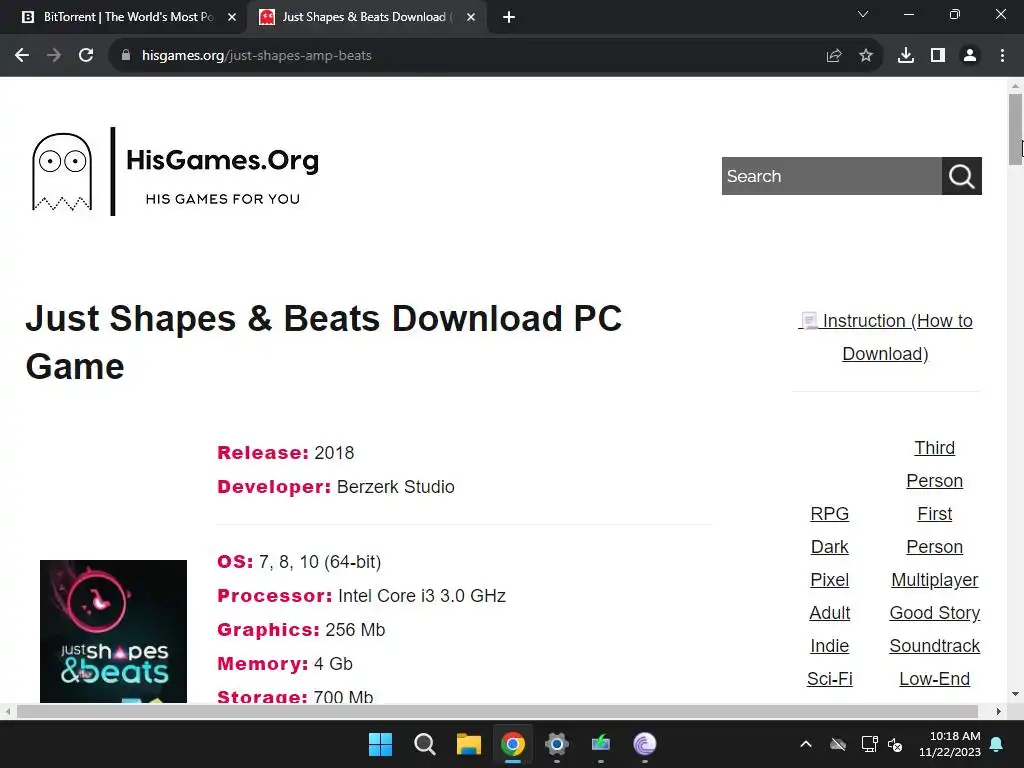Open the Good Story tag link
This screenshot has height=768, width=1024.
(x=935, y=613)
